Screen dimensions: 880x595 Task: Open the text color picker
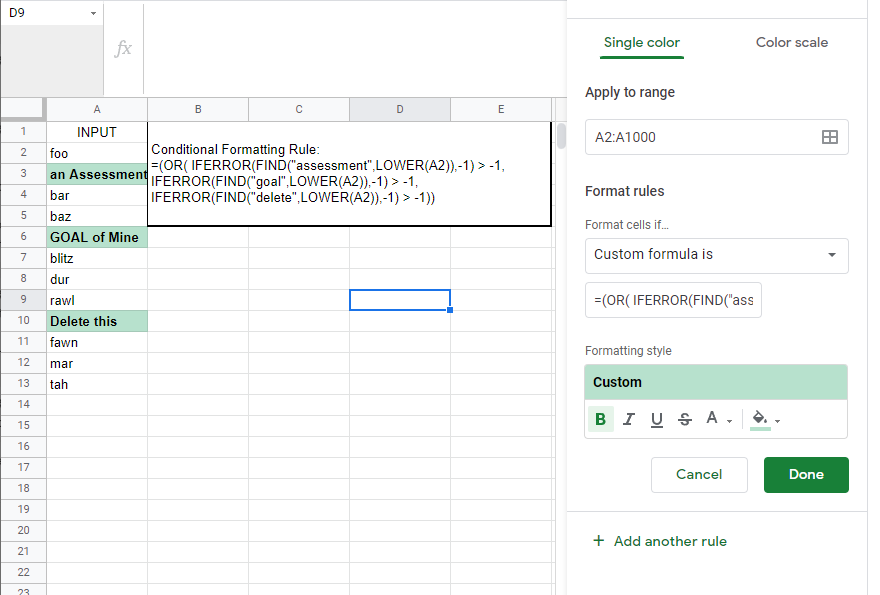pos(712,418)
